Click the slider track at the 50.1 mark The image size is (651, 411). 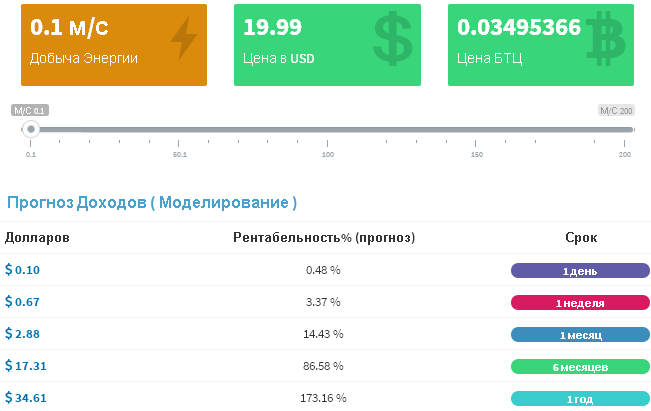click(x=180, y=129)
